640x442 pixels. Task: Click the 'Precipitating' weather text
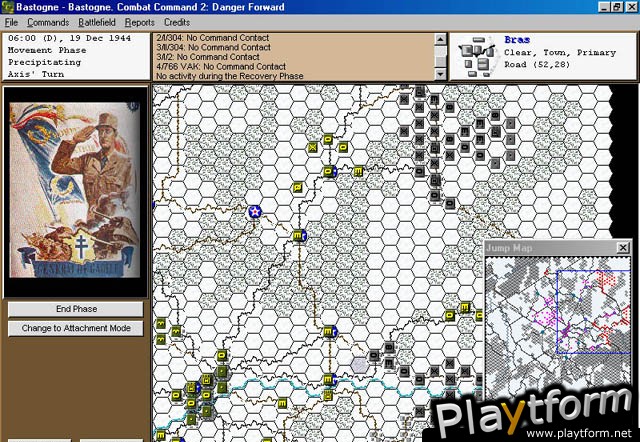pyautogui.click(x=44, y=62)
